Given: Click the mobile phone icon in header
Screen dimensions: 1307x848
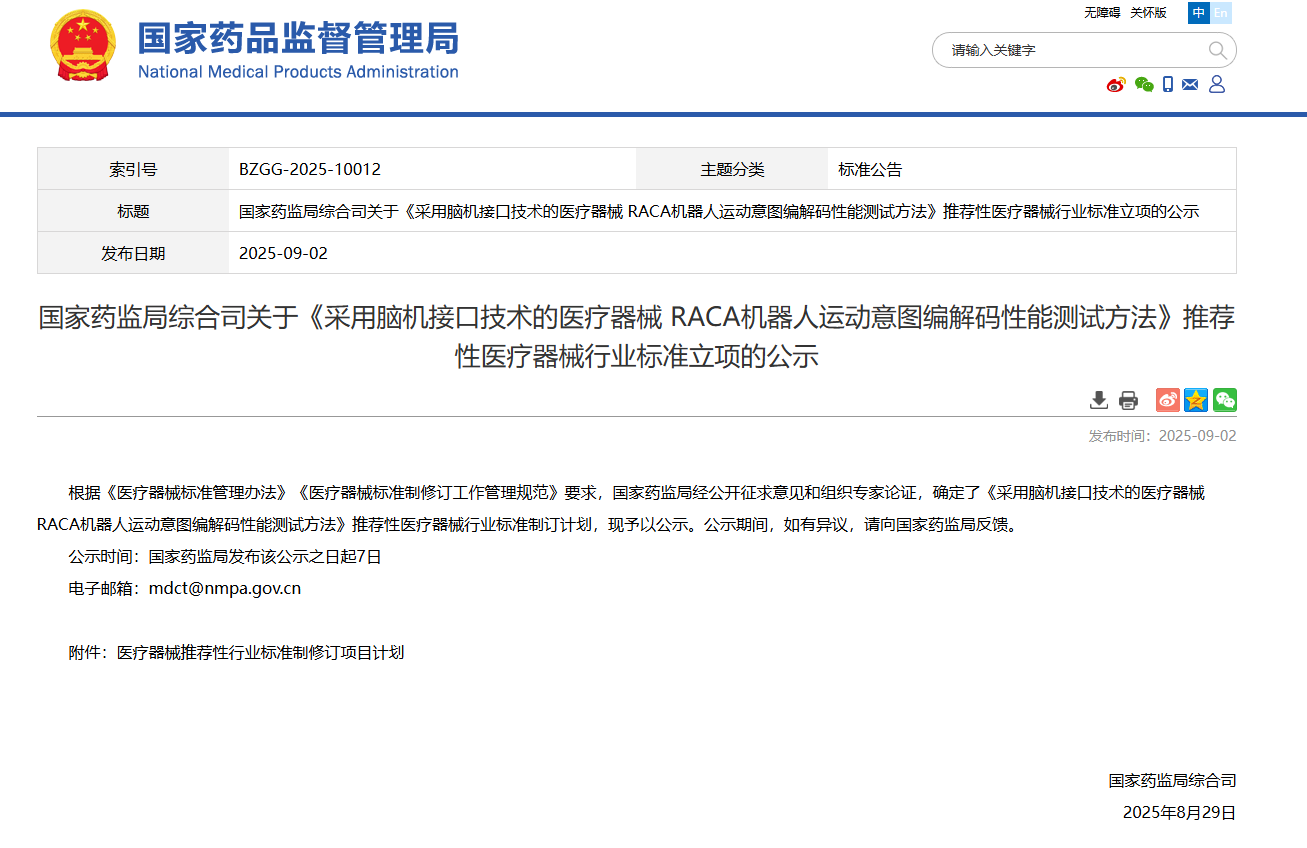Looking at the screenshot, I should [1168, 85].
